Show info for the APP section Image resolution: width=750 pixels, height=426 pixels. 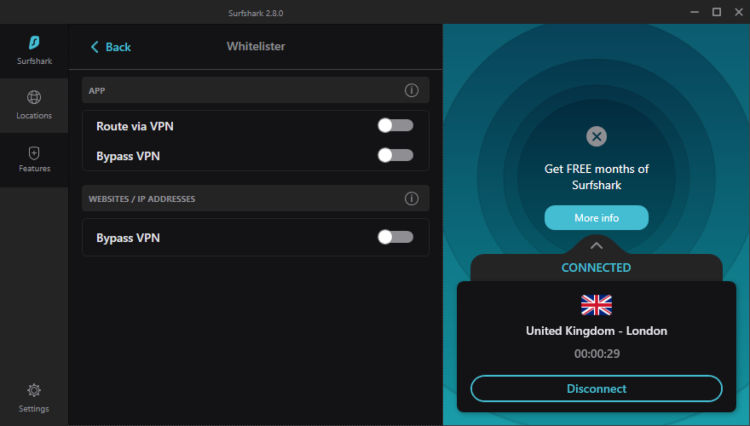click(x=411, y=90)
